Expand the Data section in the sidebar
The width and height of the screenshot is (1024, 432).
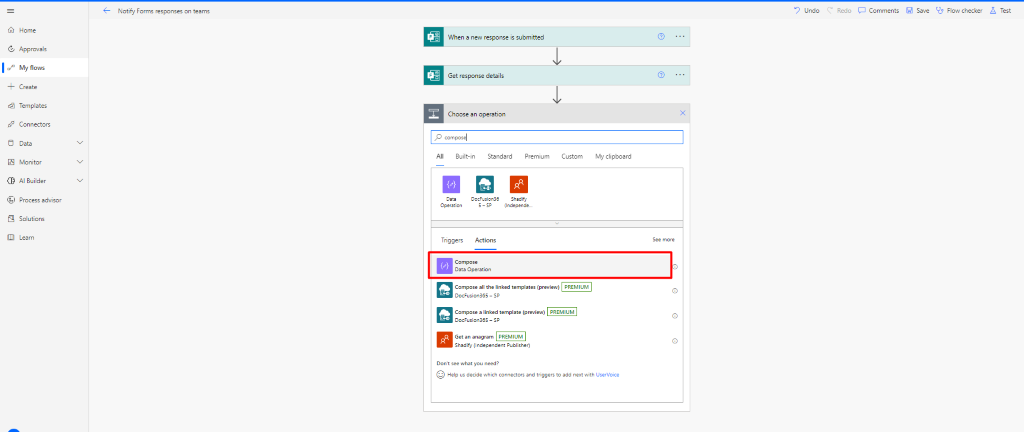coord(79,143)
